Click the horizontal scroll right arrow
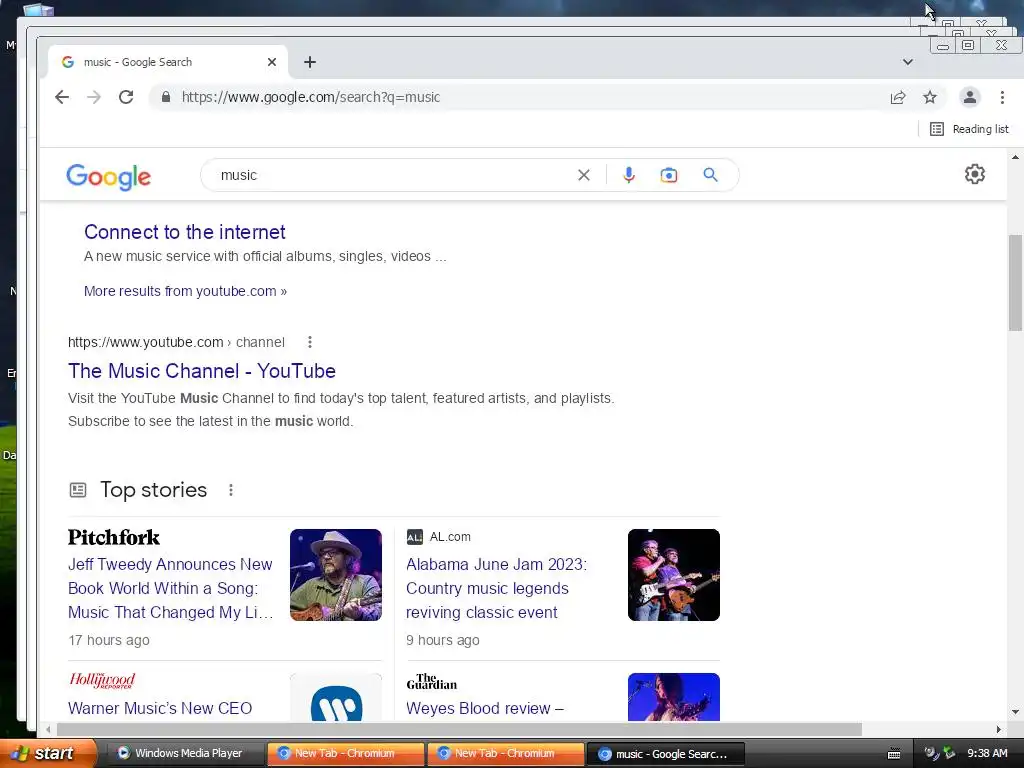The width and height of the screenshot is (1024, 768). pos(999,729)
